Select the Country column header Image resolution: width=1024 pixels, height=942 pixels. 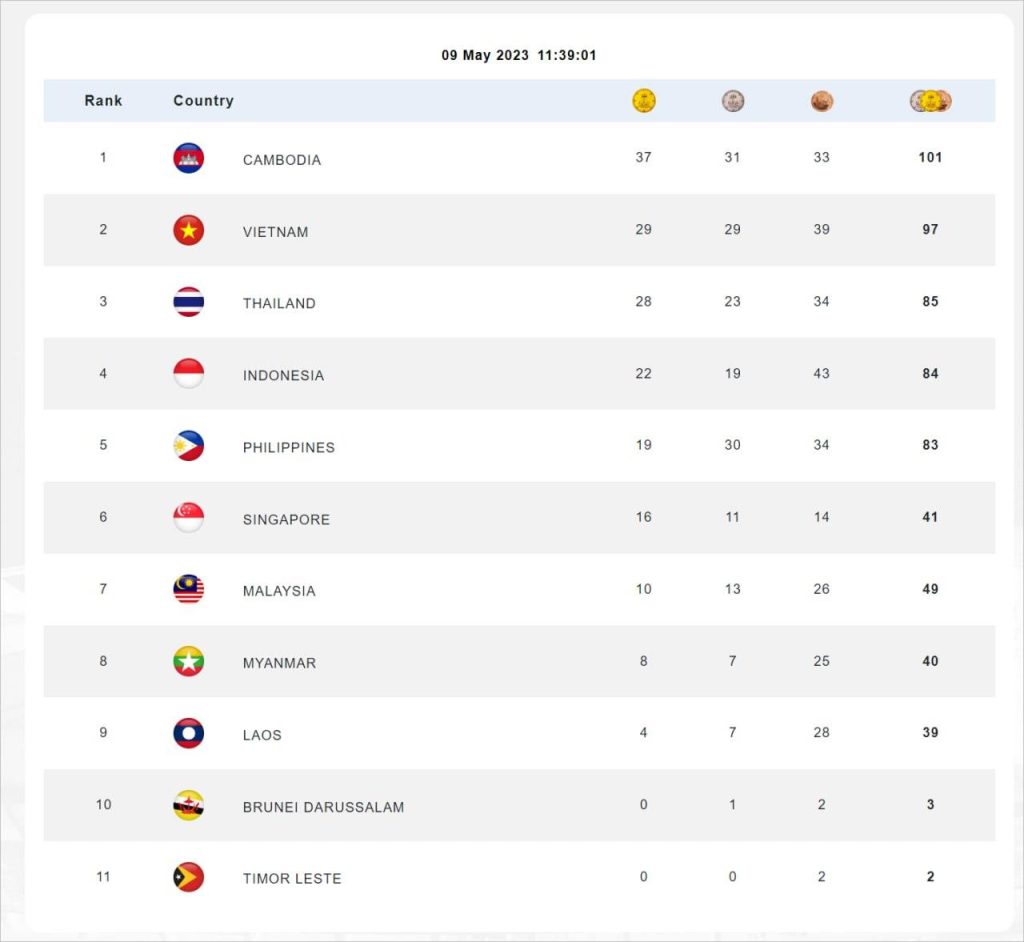pyautogui.click(x=203, y=101)
